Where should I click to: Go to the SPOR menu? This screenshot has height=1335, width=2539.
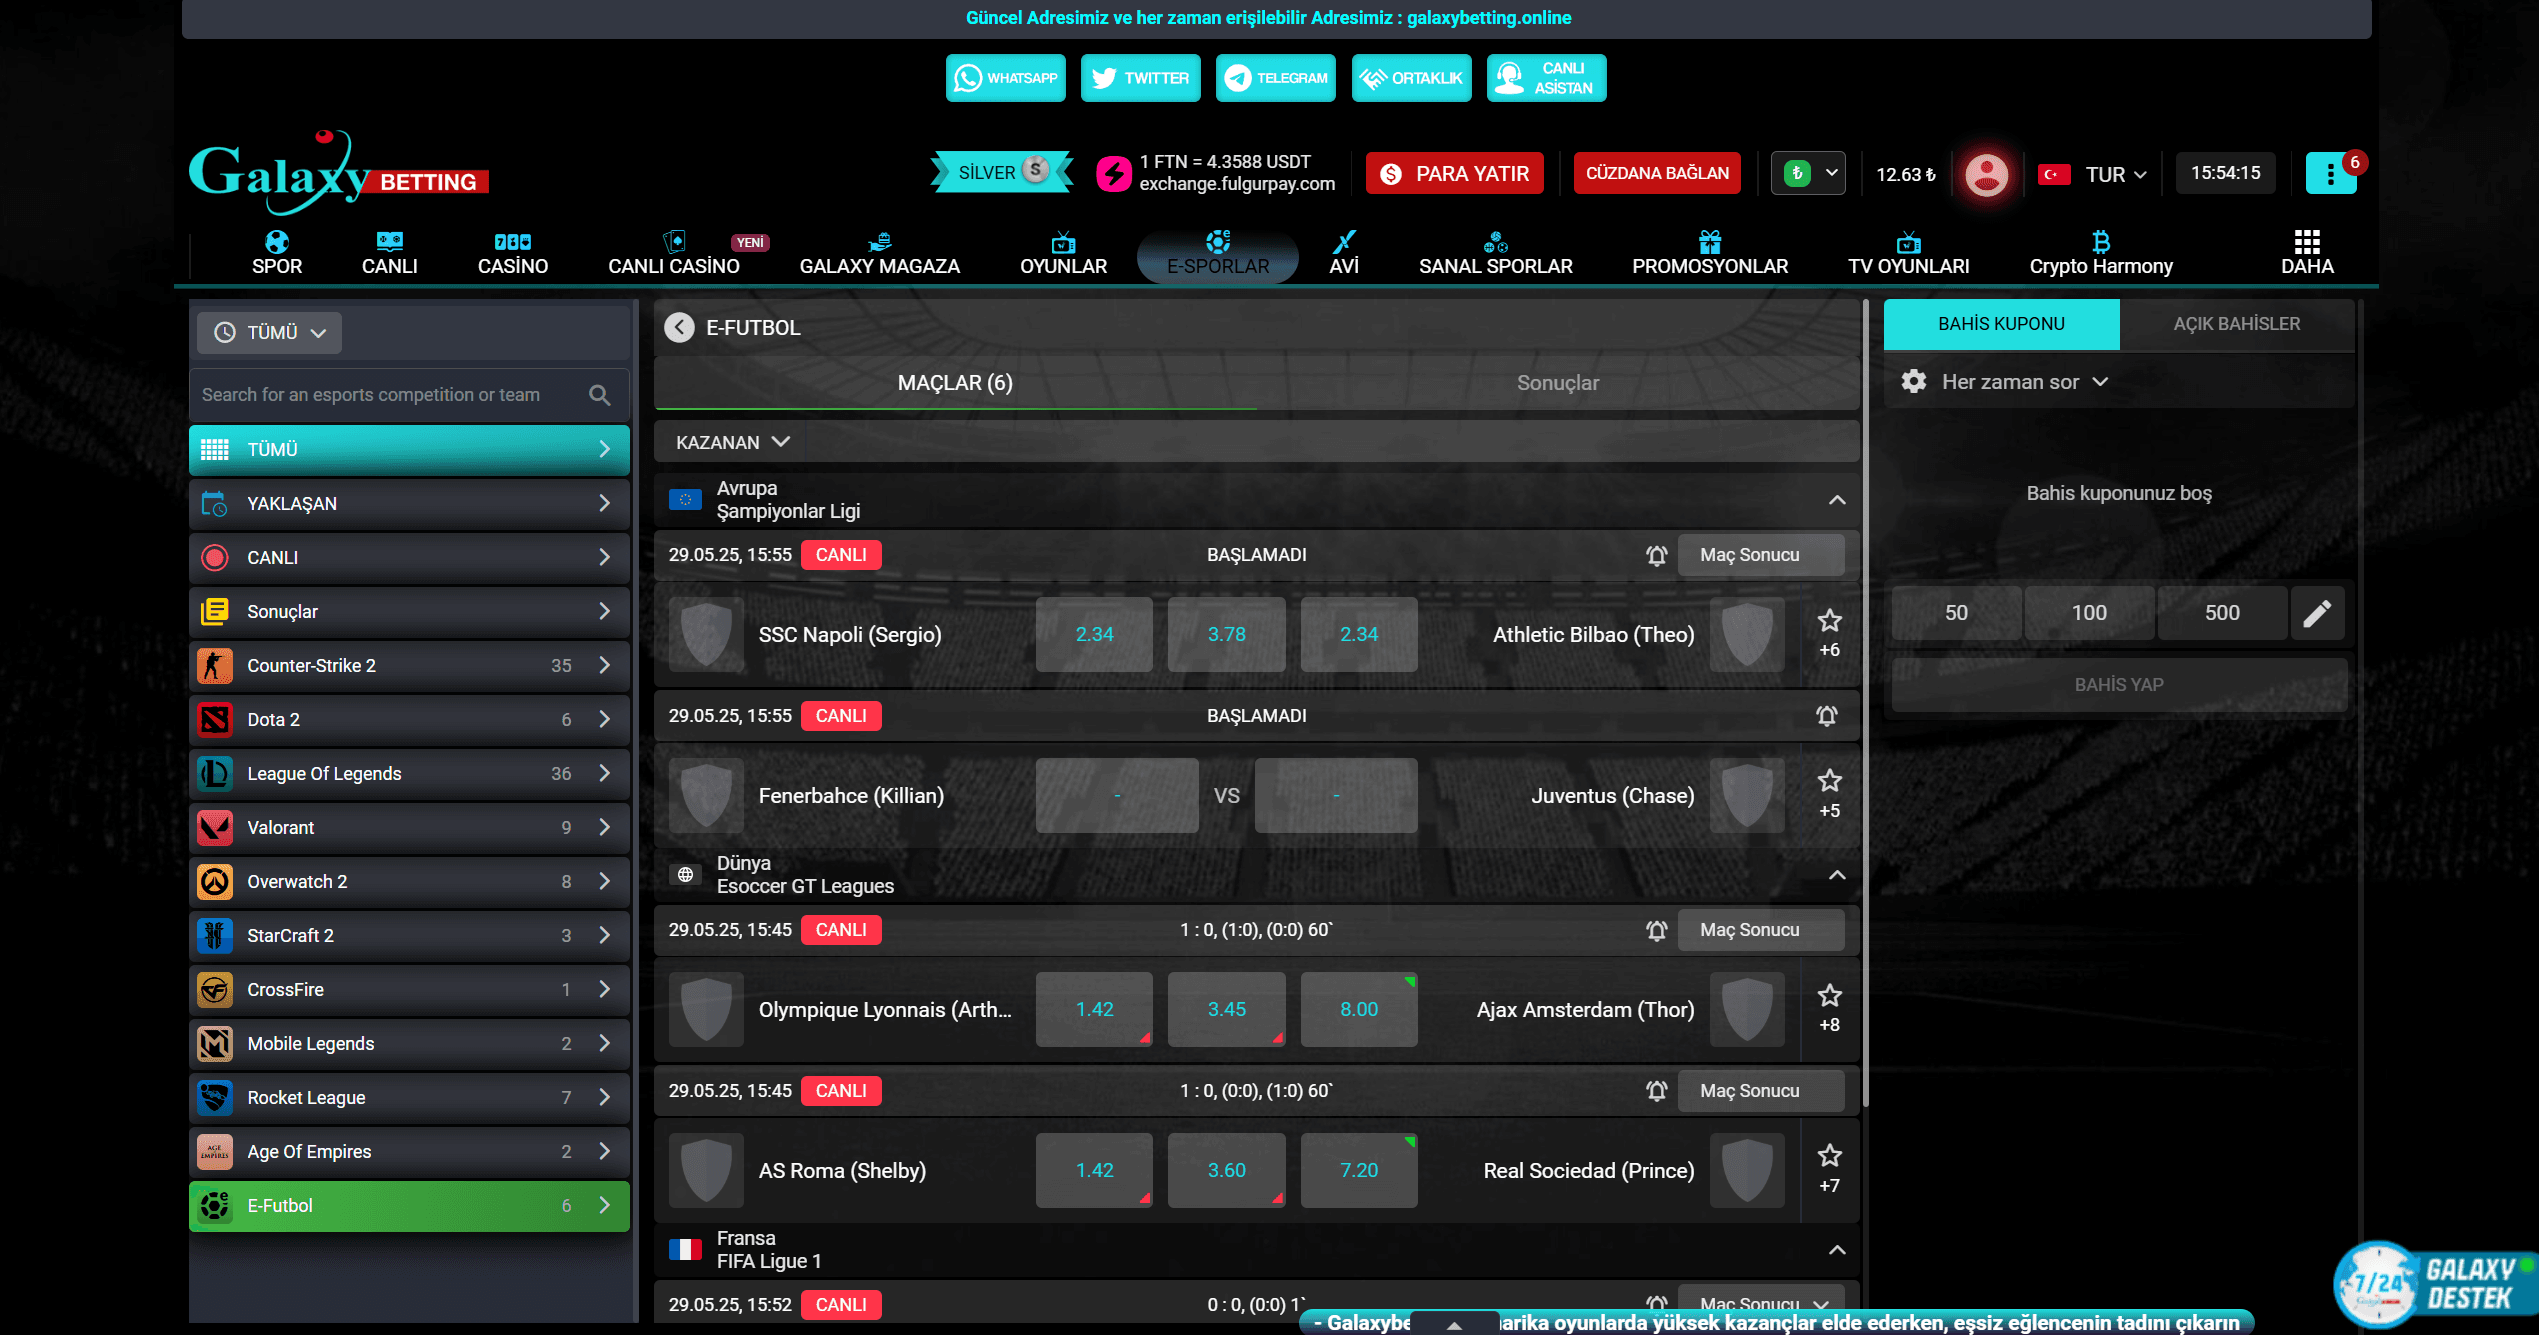pyautogui.click(x=277, y=254)
